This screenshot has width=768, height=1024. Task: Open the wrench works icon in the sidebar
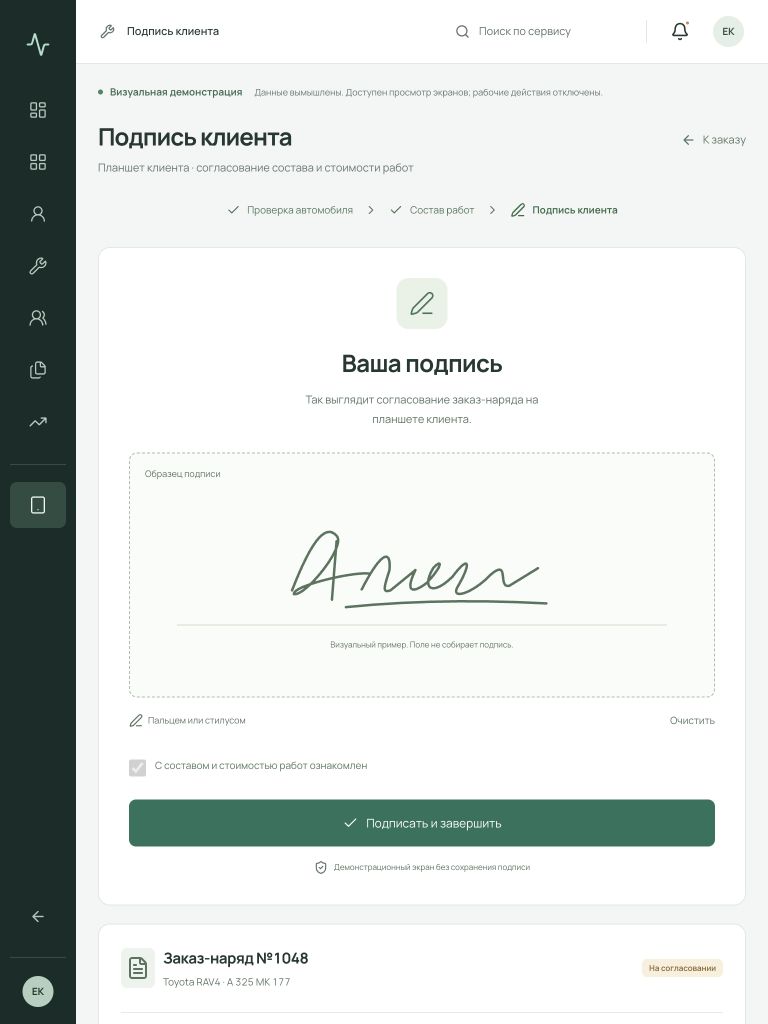point(38,266)
